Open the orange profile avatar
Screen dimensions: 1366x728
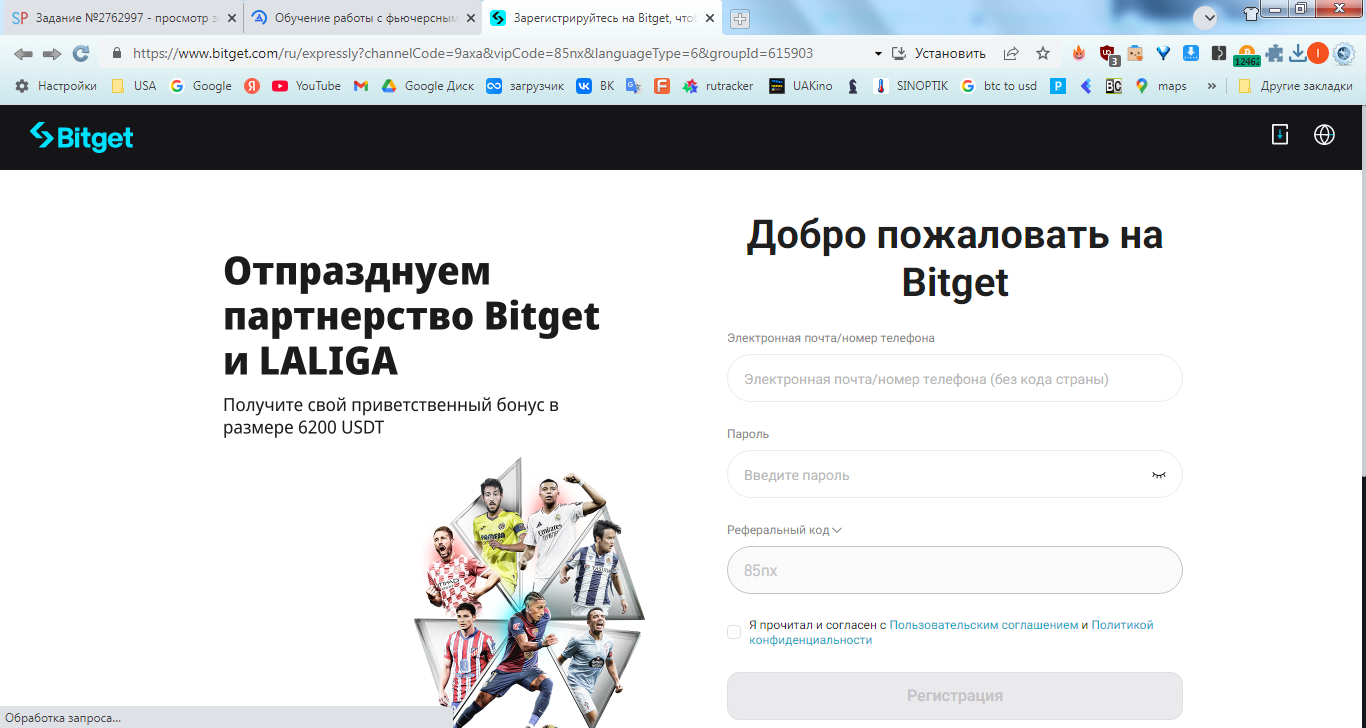[1318, 54]
